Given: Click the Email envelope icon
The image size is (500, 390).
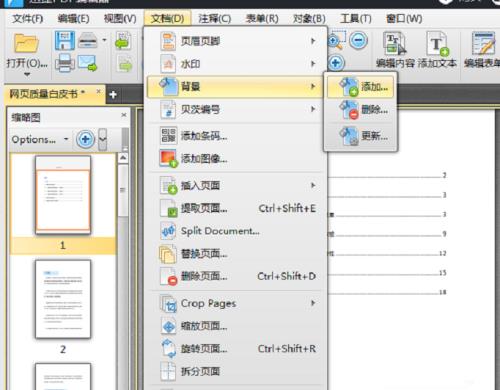Looking at the screenshot, I should [88, 63].
